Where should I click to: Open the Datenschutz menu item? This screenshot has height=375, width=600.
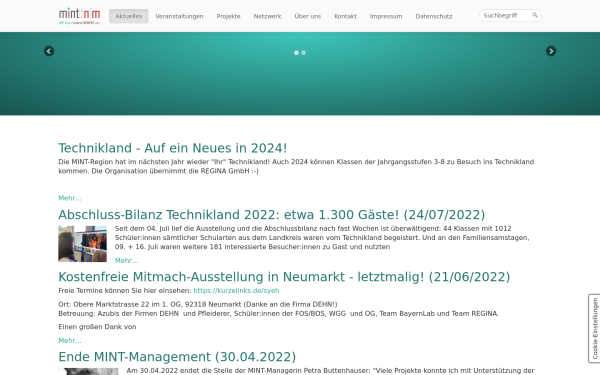coord(434,16)
